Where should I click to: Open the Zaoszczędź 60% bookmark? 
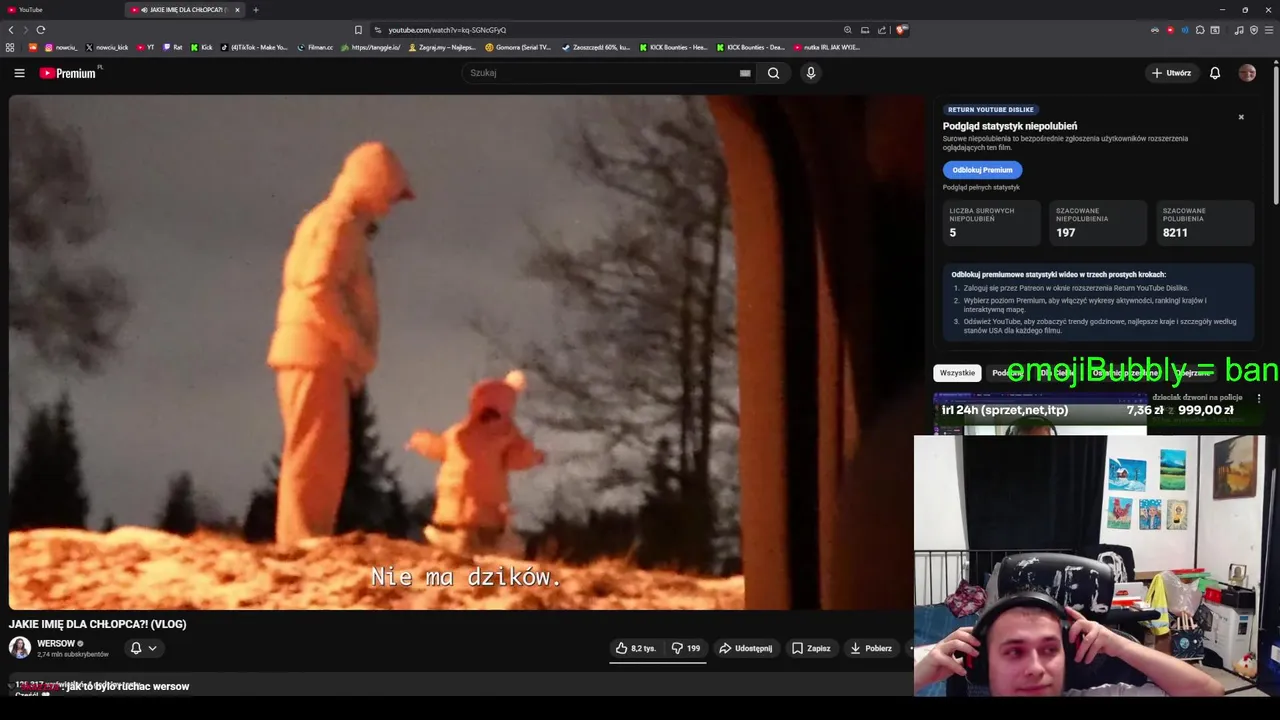(x=596, y=47)
